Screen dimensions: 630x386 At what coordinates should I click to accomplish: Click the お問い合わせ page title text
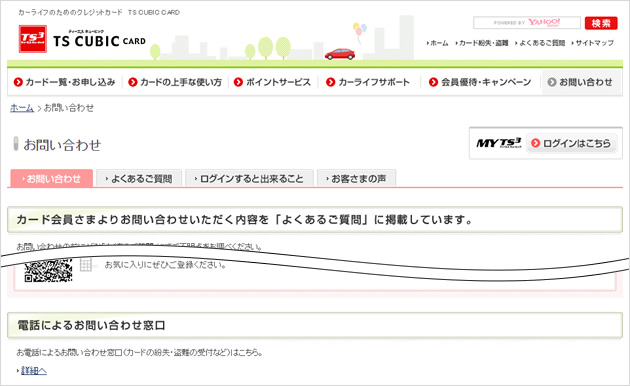[x=62, y=145]
